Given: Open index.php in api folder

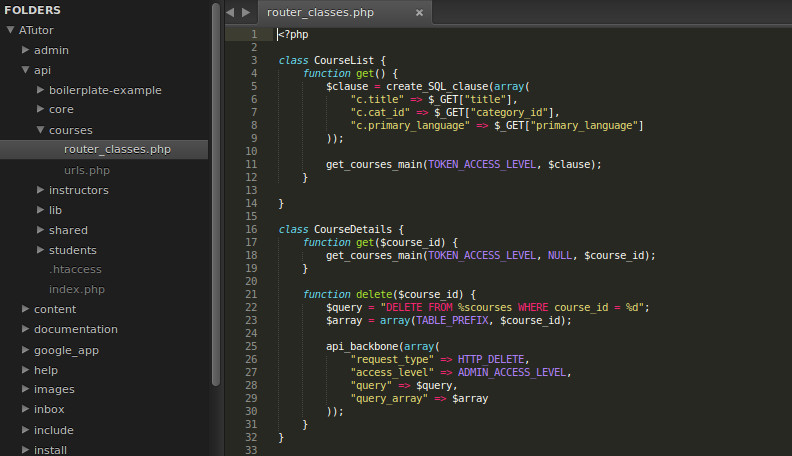Looking at the screenshot, I should pos(76,290).
